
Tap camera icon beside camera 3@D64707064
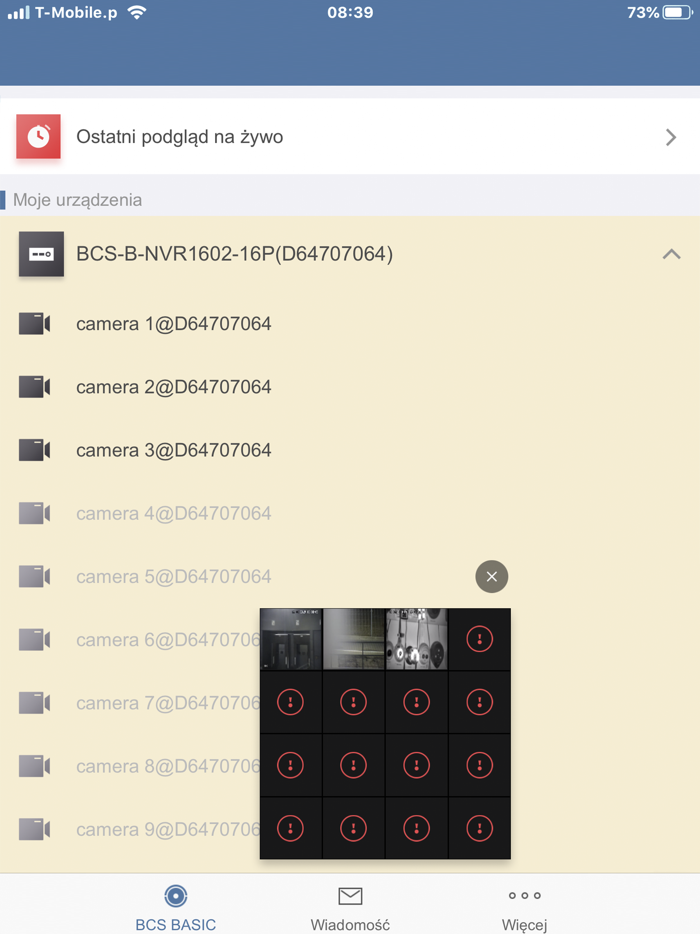[x=34, y=450]
